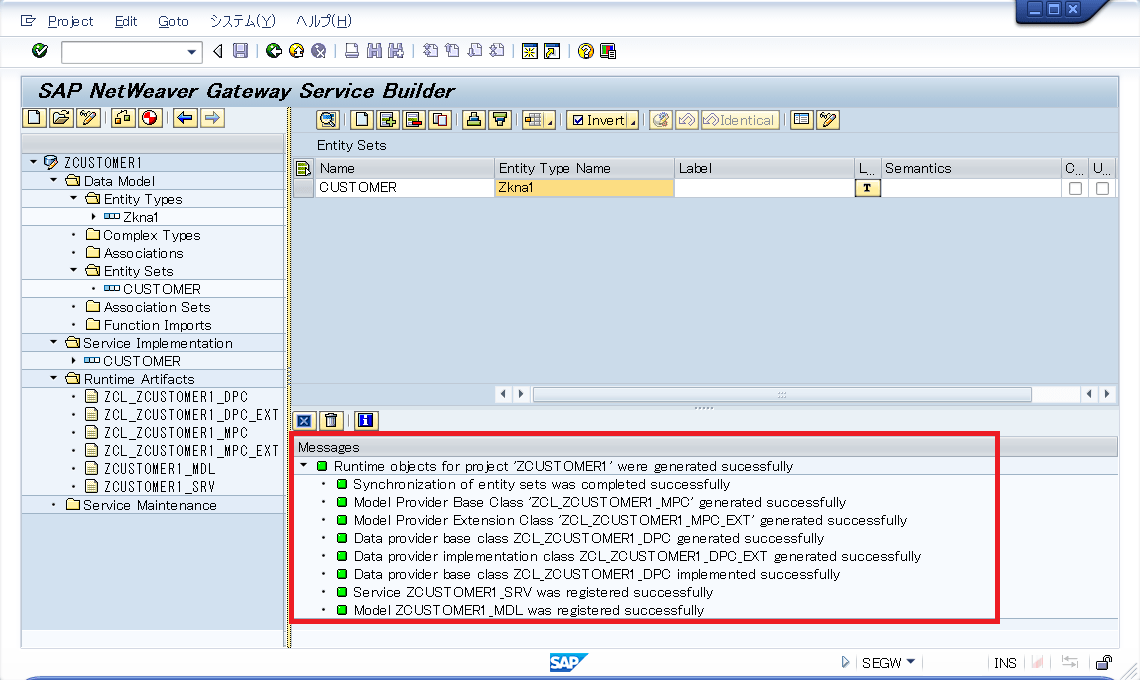Open the システム(Y) menu
The image size is (1140, 680).
pyautogui.click(x=243, y=21)
